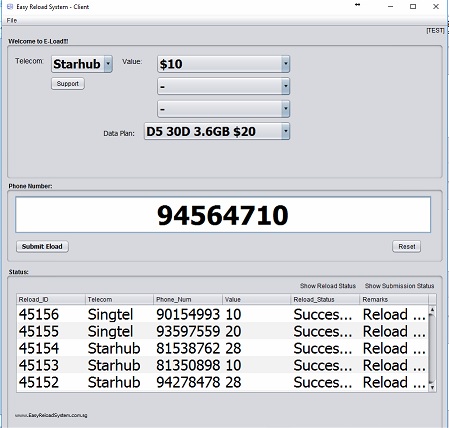Sort by Value column header

coord(257,299)
